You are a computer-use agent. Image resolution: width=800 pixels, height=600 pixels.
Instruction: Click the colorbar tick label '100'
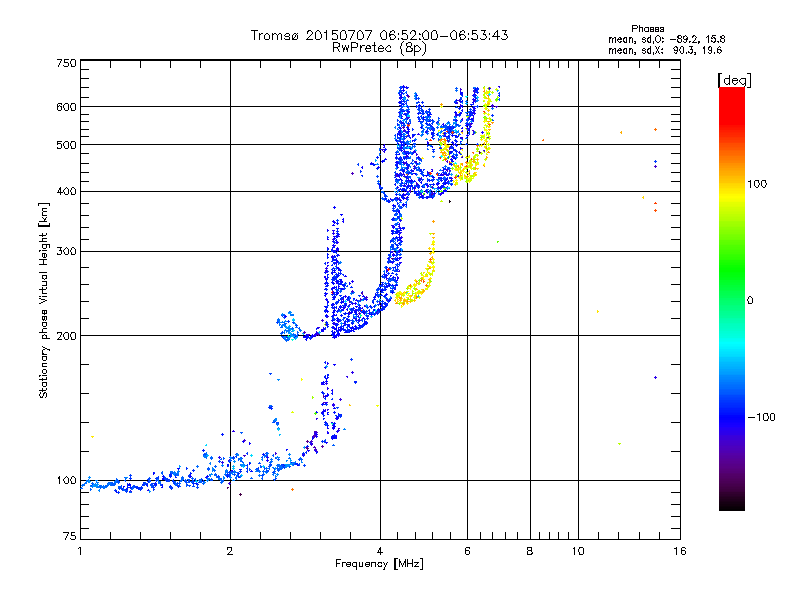point(757,184)
